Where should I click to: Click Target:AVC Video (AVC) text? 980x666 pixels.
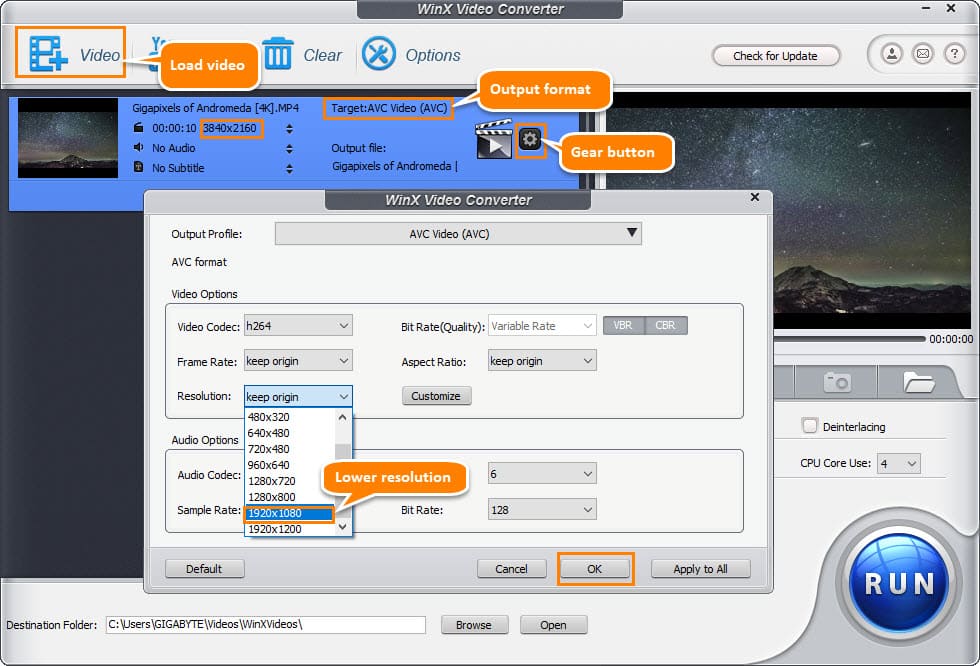click(389, 108)
